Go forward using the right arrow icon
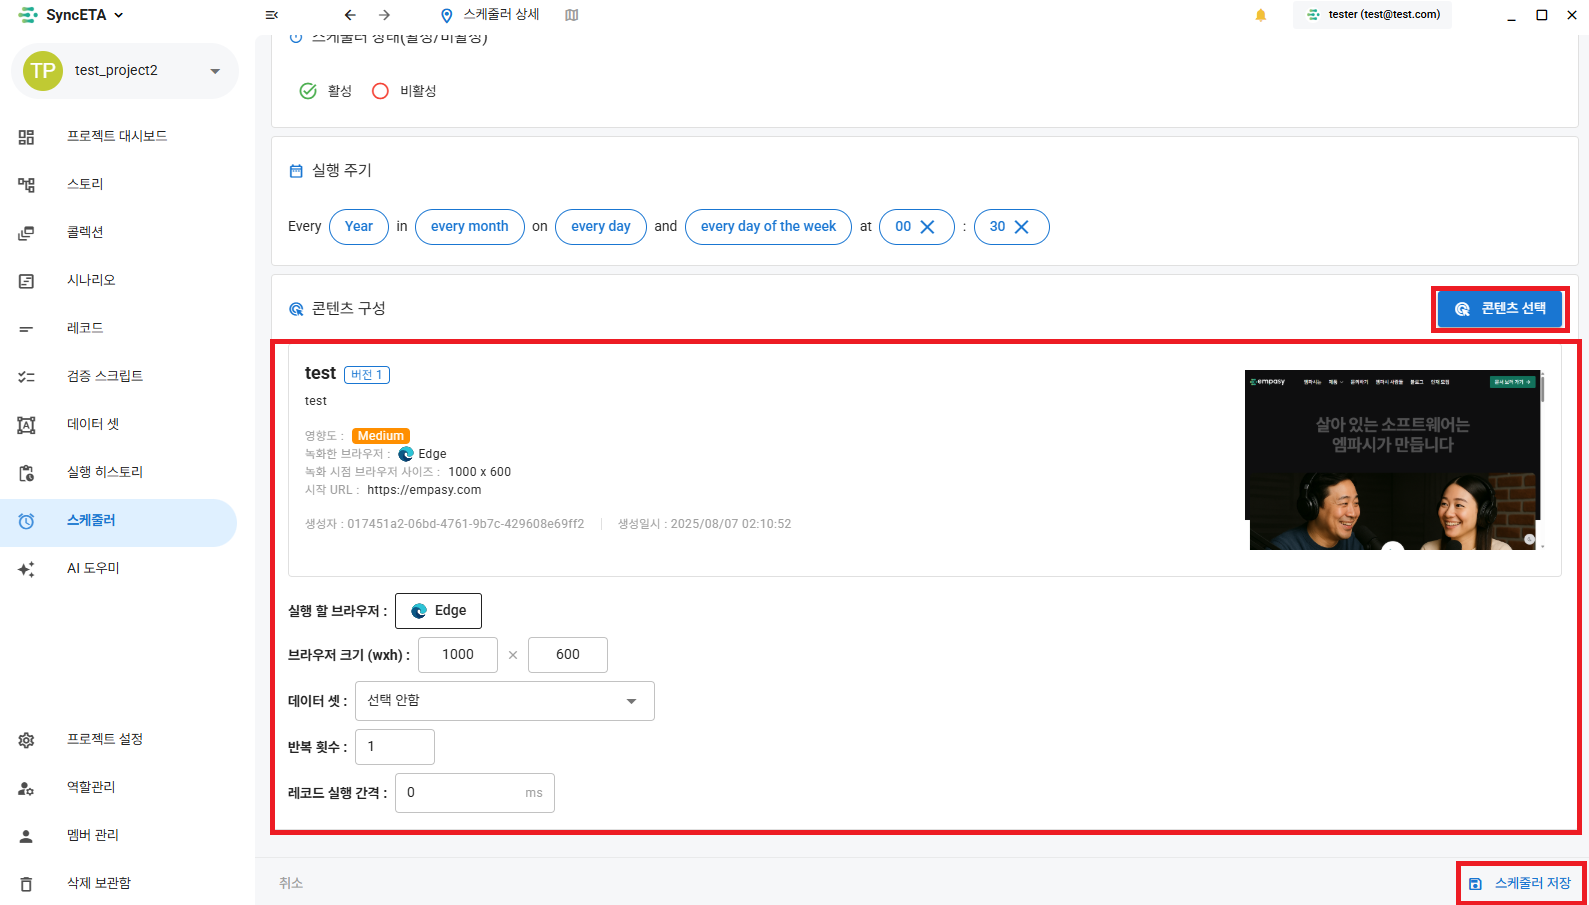 (x=385, y=15)
